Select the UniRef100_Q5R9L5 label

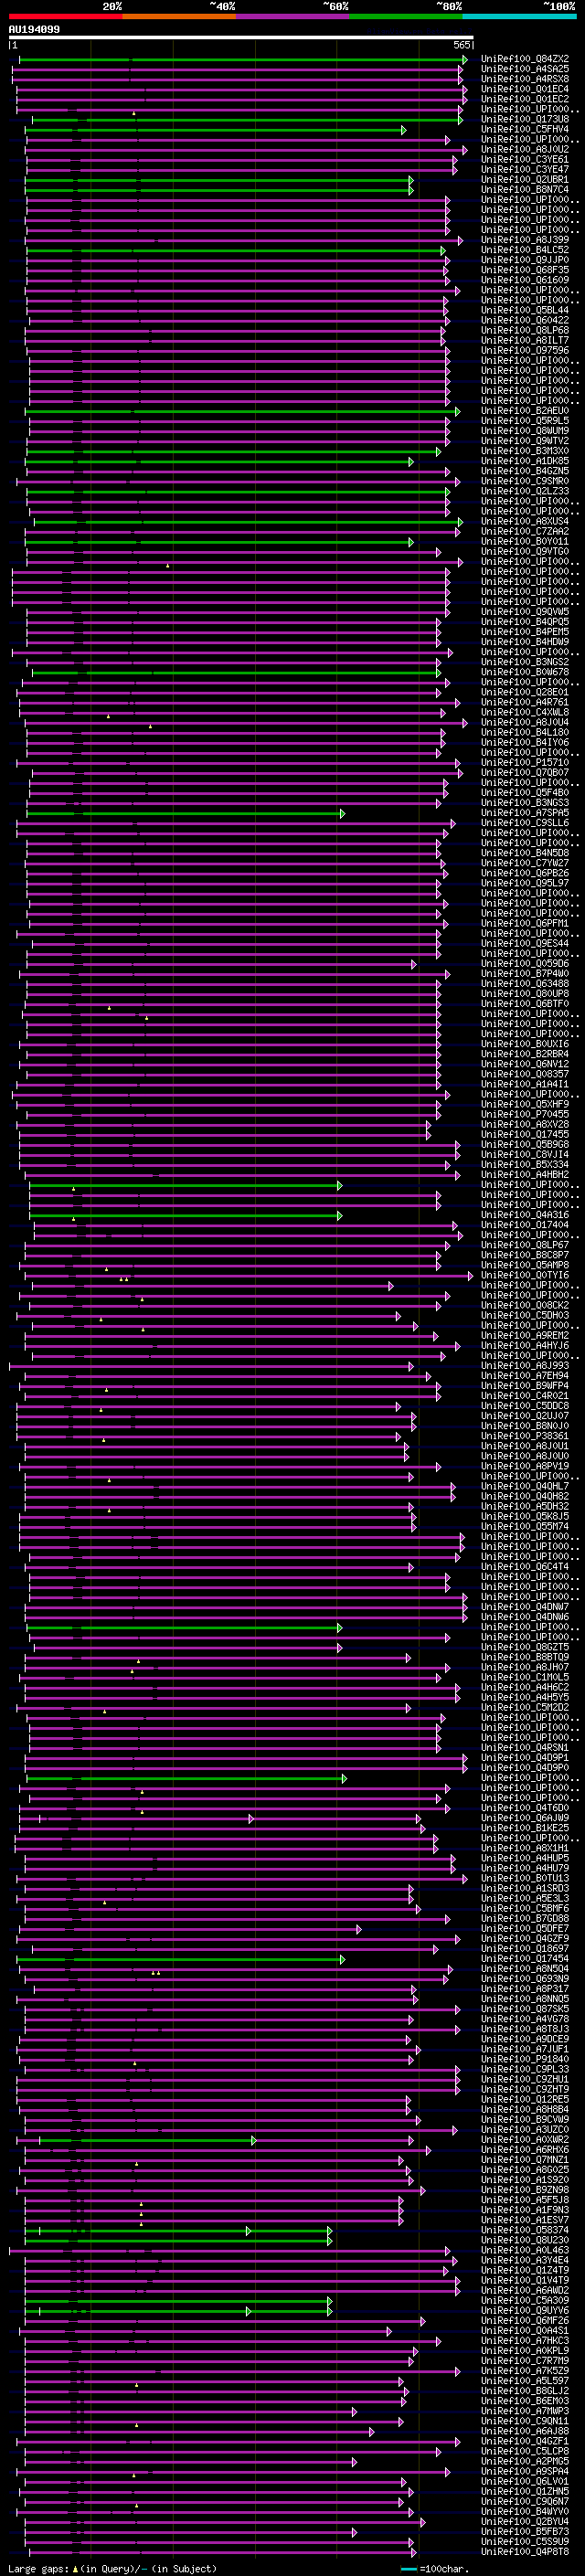pyautogui.click(x=525, y=421)
